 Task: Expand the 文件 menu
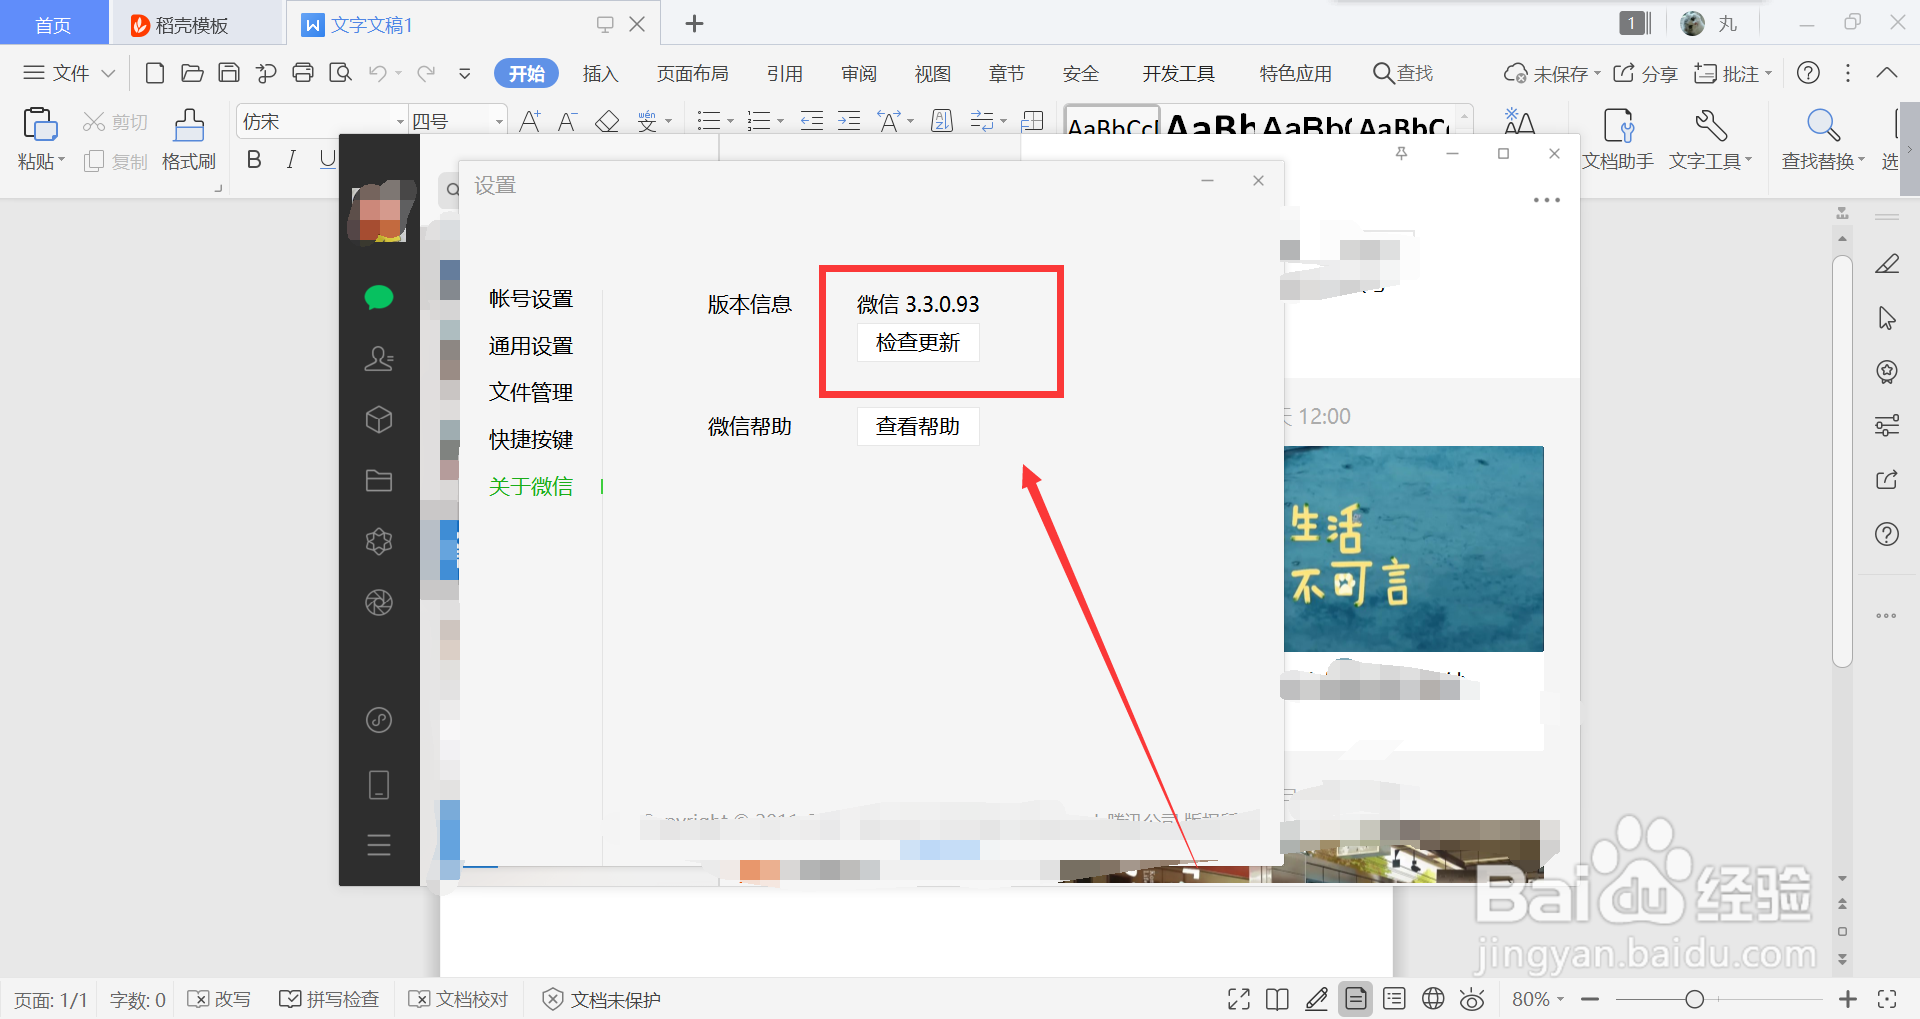tap(69, 73)
